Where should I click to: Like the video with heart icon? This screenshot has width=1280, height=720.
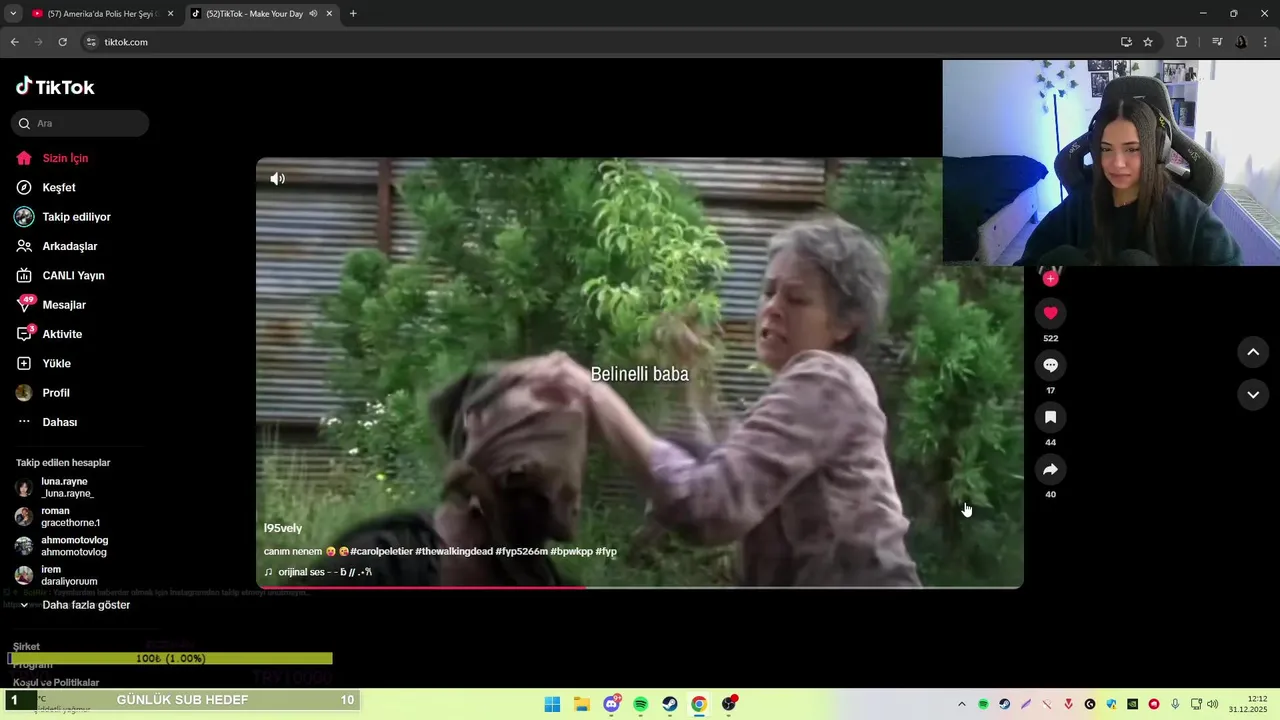click(x=1050, y=313)
